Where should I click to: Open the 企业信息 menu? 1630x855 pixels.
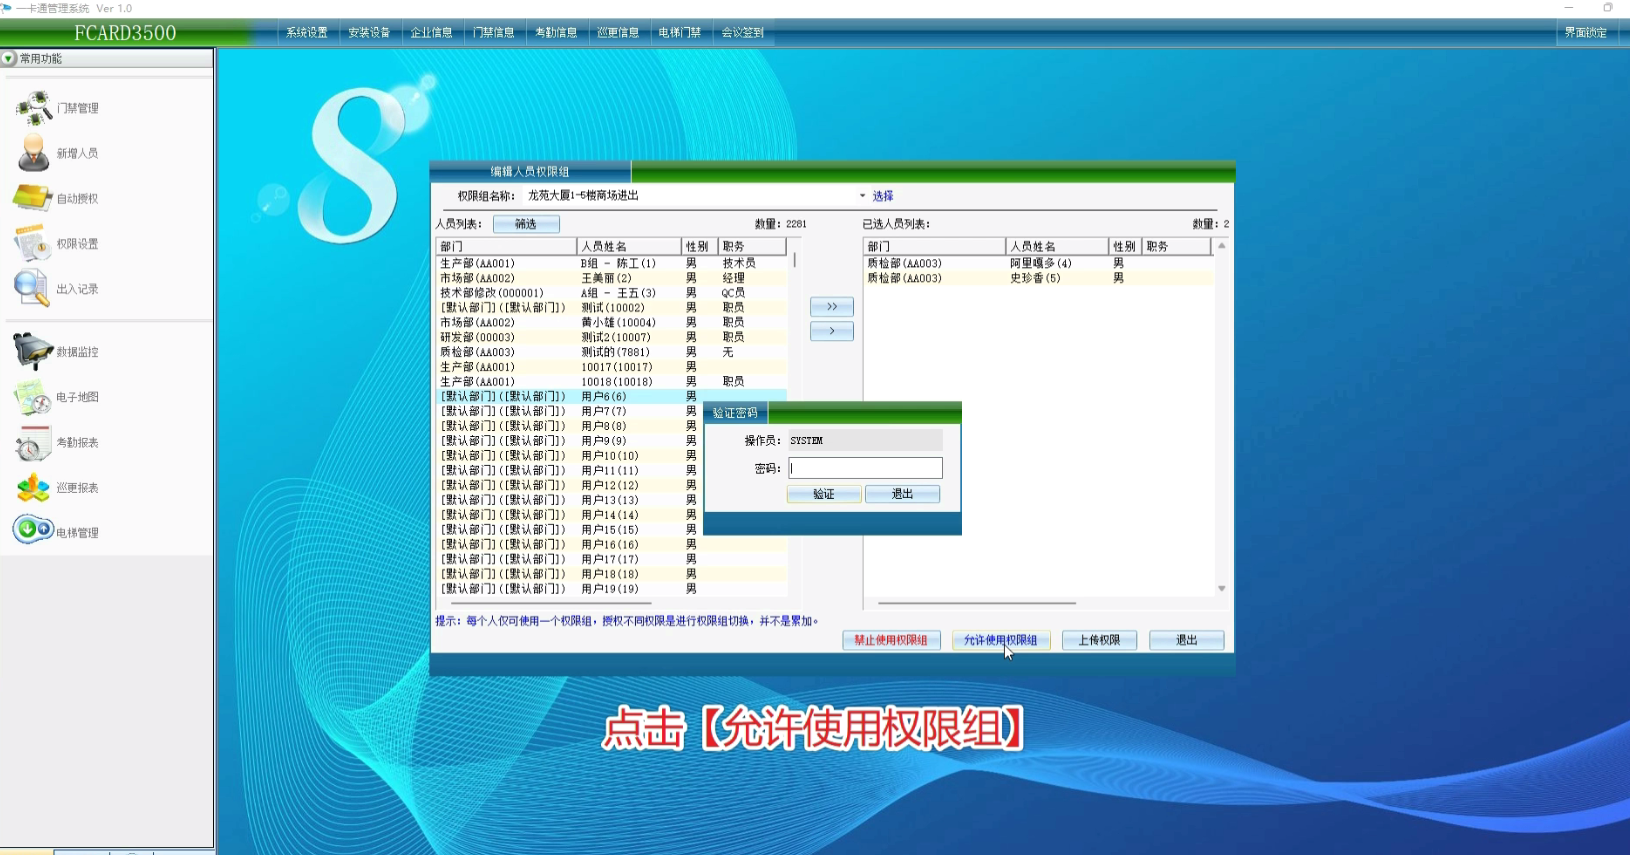431,33
